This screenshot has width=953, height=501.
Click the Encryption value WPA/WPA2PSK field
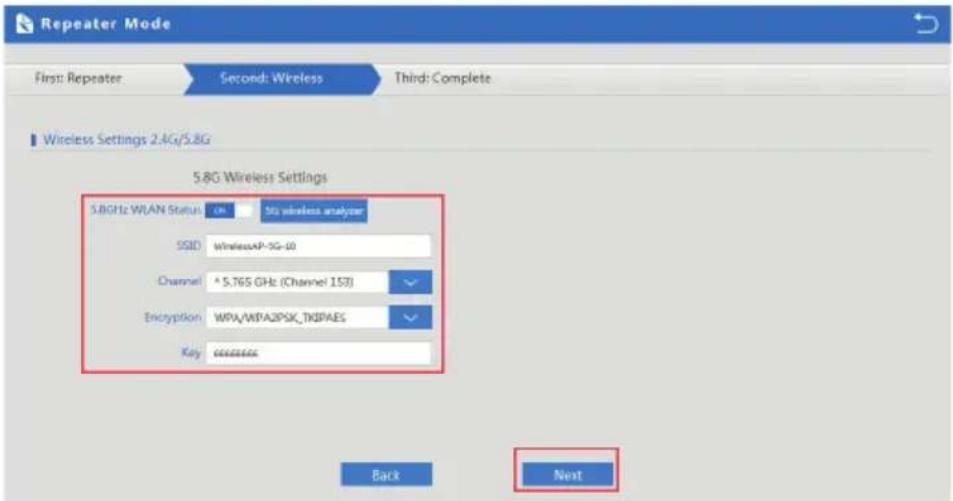(x=297, y=317)
